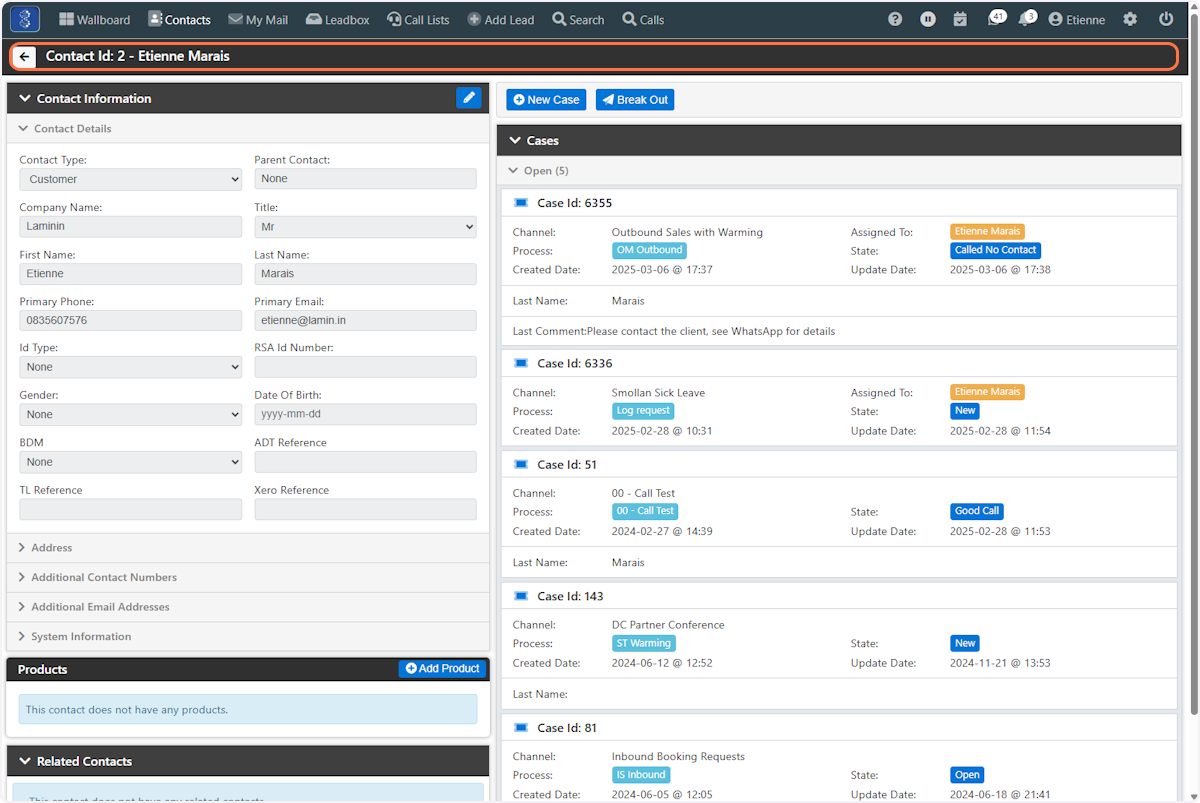Image resolution: width=1200 pixels, height=803 pixels.
Task: Click the Case Id: 6355 heading
Action: pyautogui.click(x=574, y=203)
